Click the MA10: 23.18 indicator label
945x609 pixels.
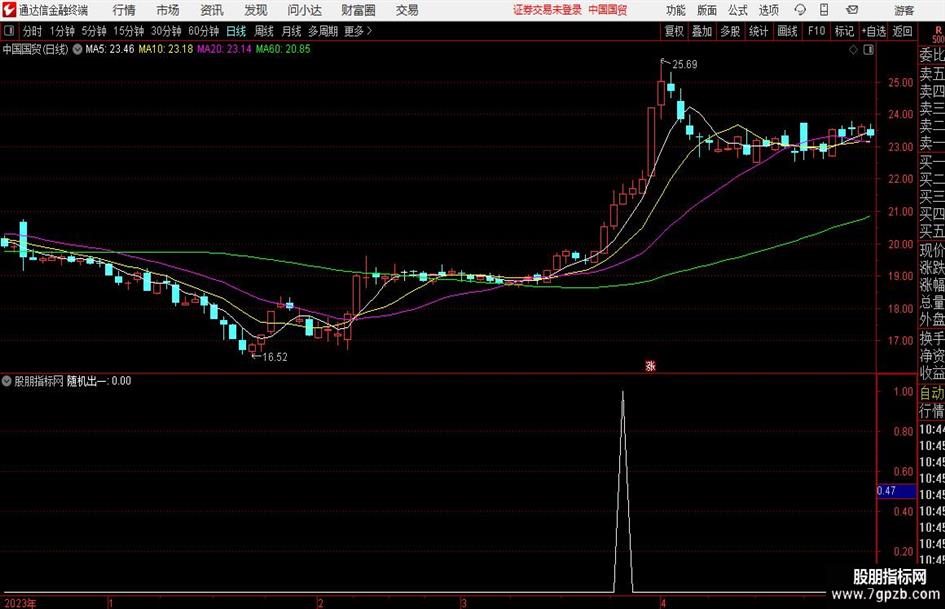[166, 49]
